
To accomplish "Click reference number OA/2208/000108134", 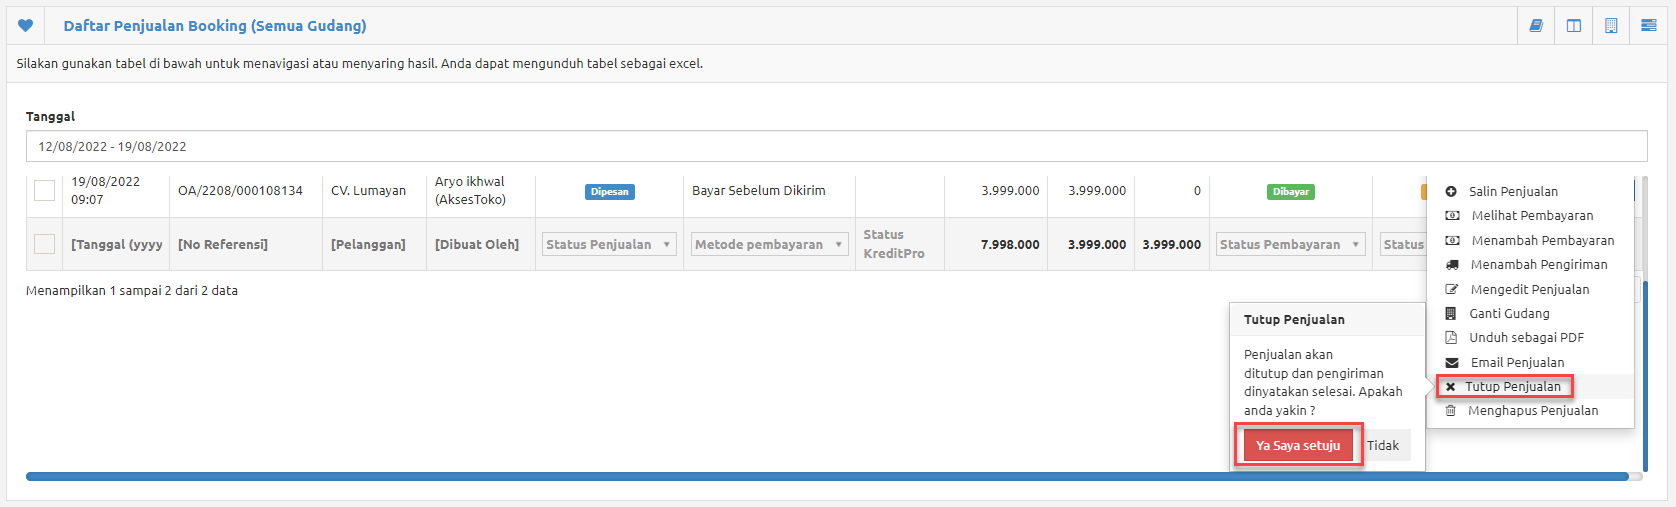I will pos(240,190).
